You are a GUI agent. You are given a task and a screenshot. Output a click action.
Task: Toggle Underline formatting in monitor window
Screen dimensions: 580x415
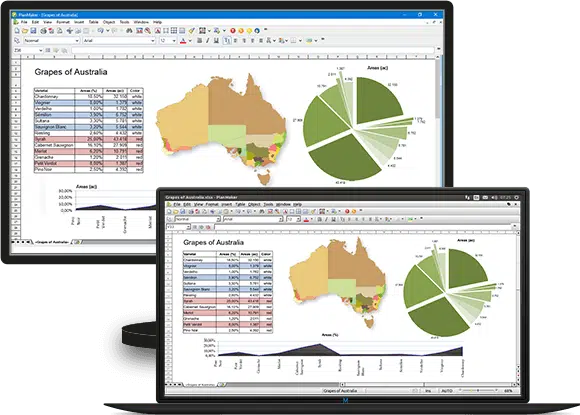click(x=216, y=41)
